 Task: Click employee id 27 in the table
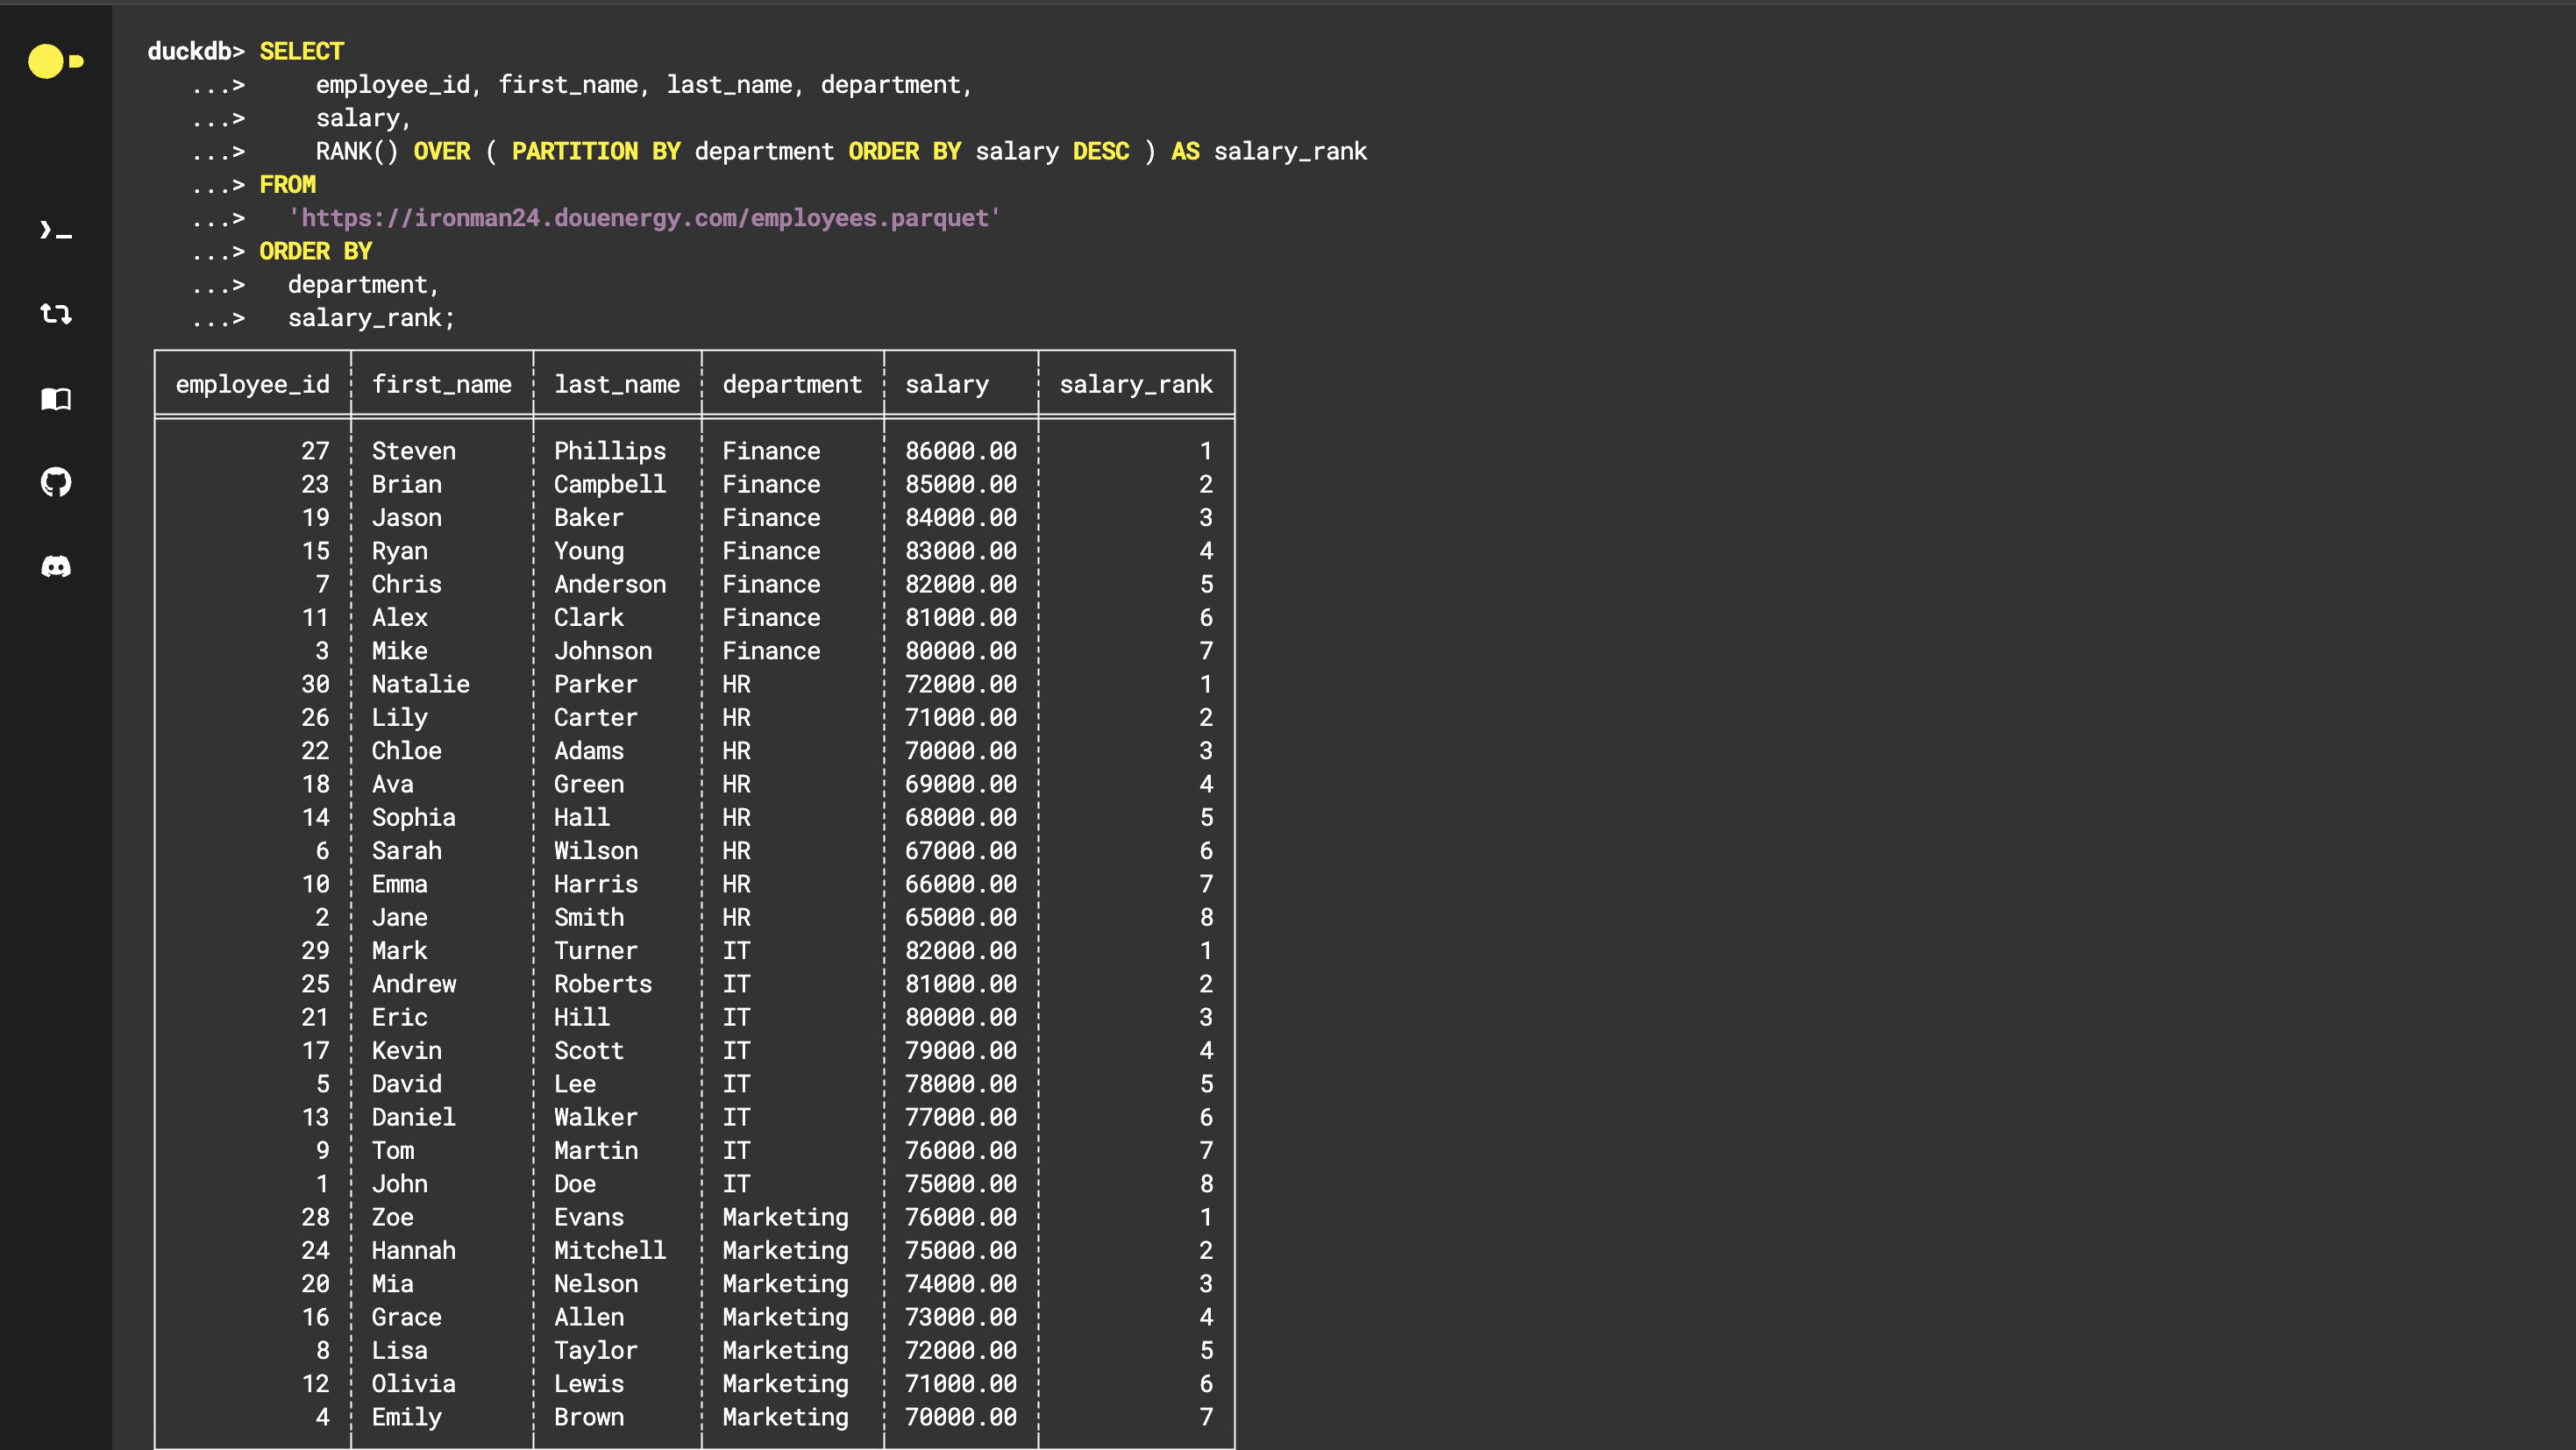315,451
